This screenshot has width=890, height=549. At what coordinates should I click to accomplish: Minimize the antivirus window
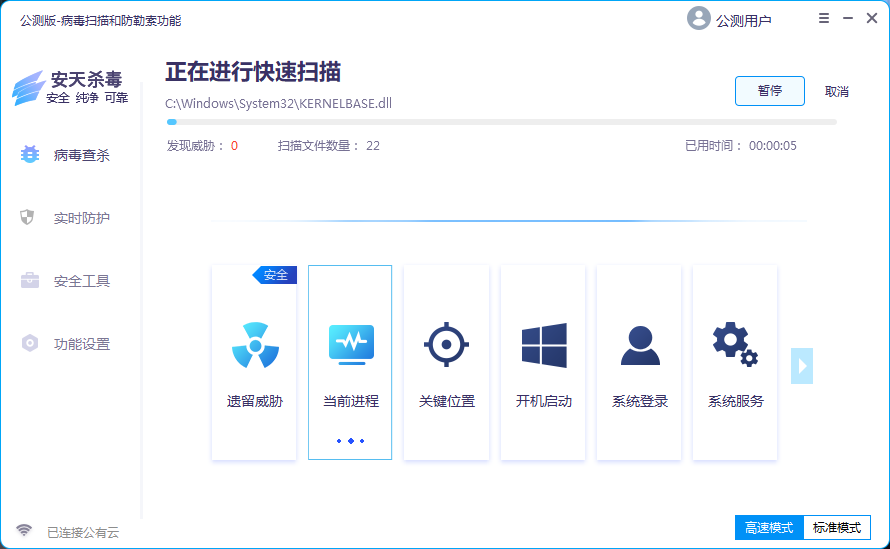(x=848, y=19)
